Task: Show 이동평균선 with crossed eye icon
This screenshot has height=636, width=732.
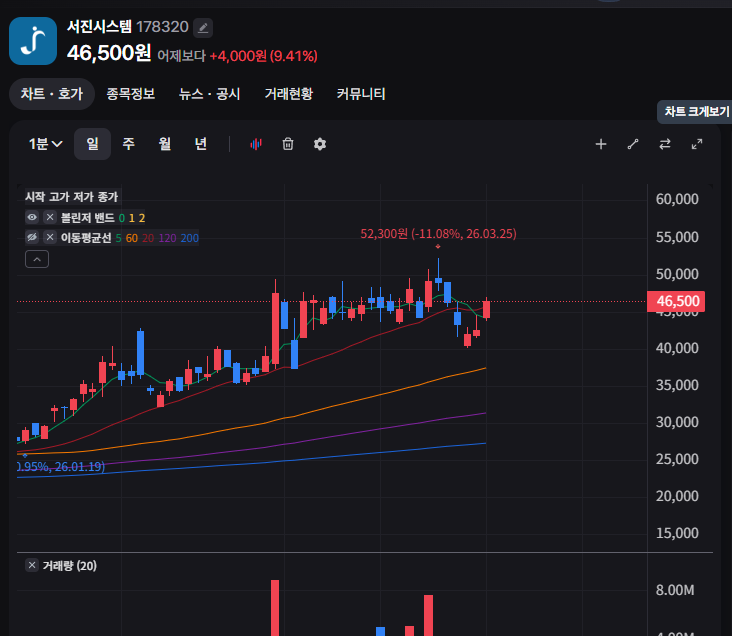Action: 32,237
